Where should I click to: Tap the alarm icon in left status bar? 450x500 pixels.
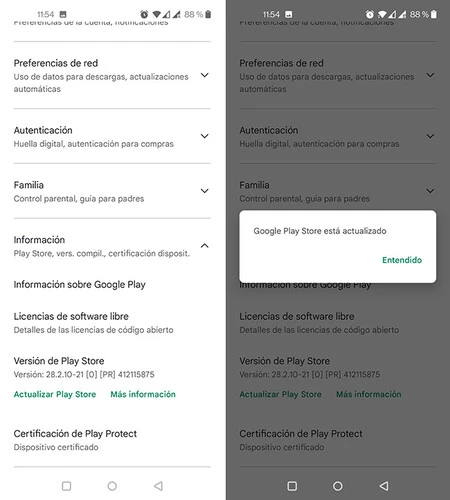[x=144, y=14]
